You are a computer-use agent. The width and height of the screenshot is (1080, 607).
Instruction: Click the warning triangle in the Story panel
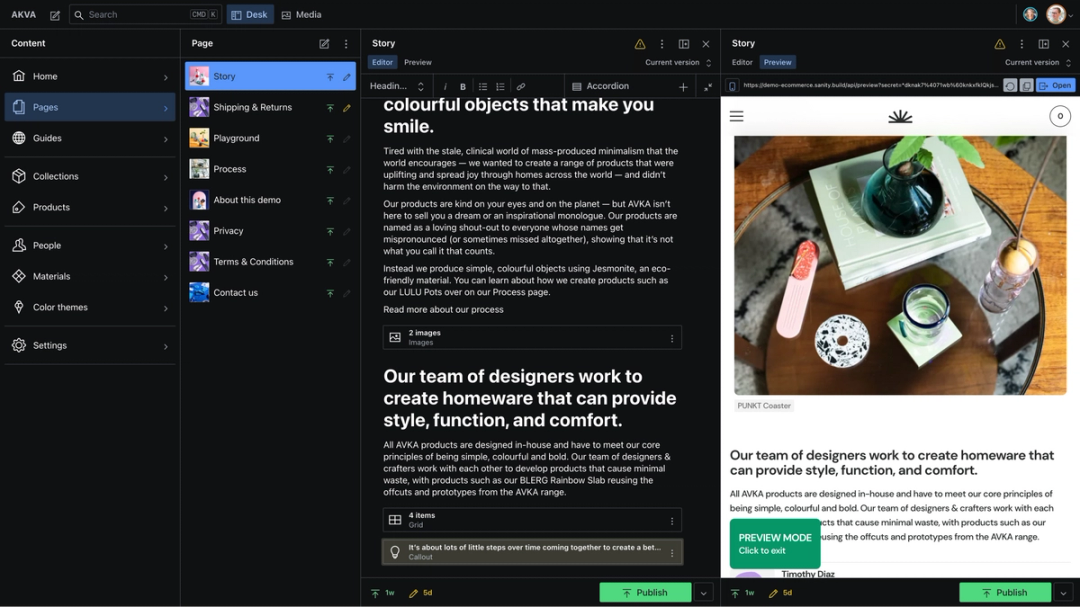[x=640, y=44]
